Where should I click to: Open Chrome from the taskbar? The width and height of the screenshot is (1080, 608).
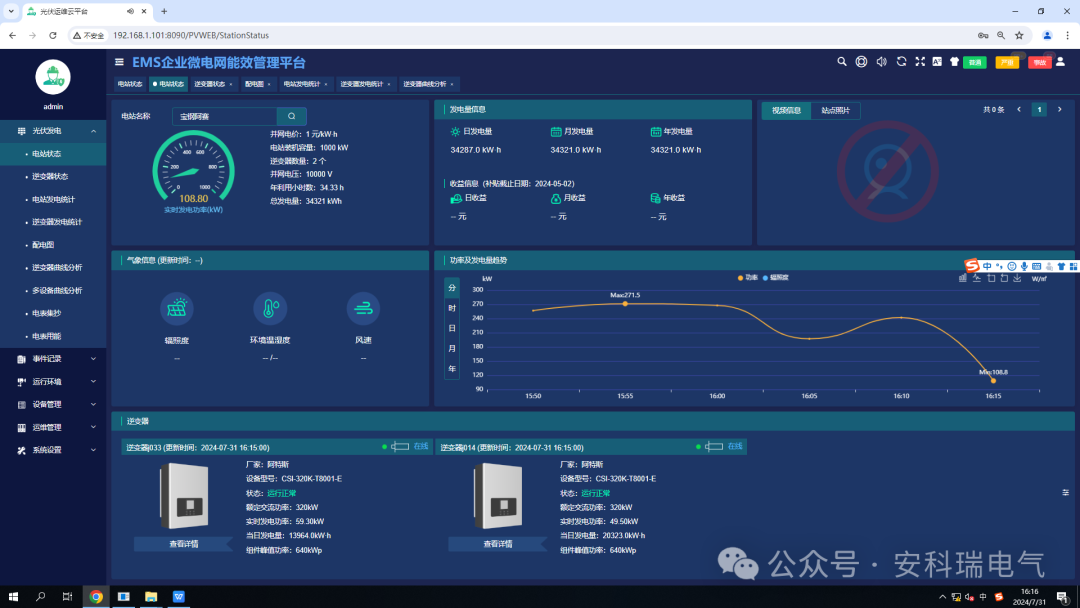[x=96, y=596]
